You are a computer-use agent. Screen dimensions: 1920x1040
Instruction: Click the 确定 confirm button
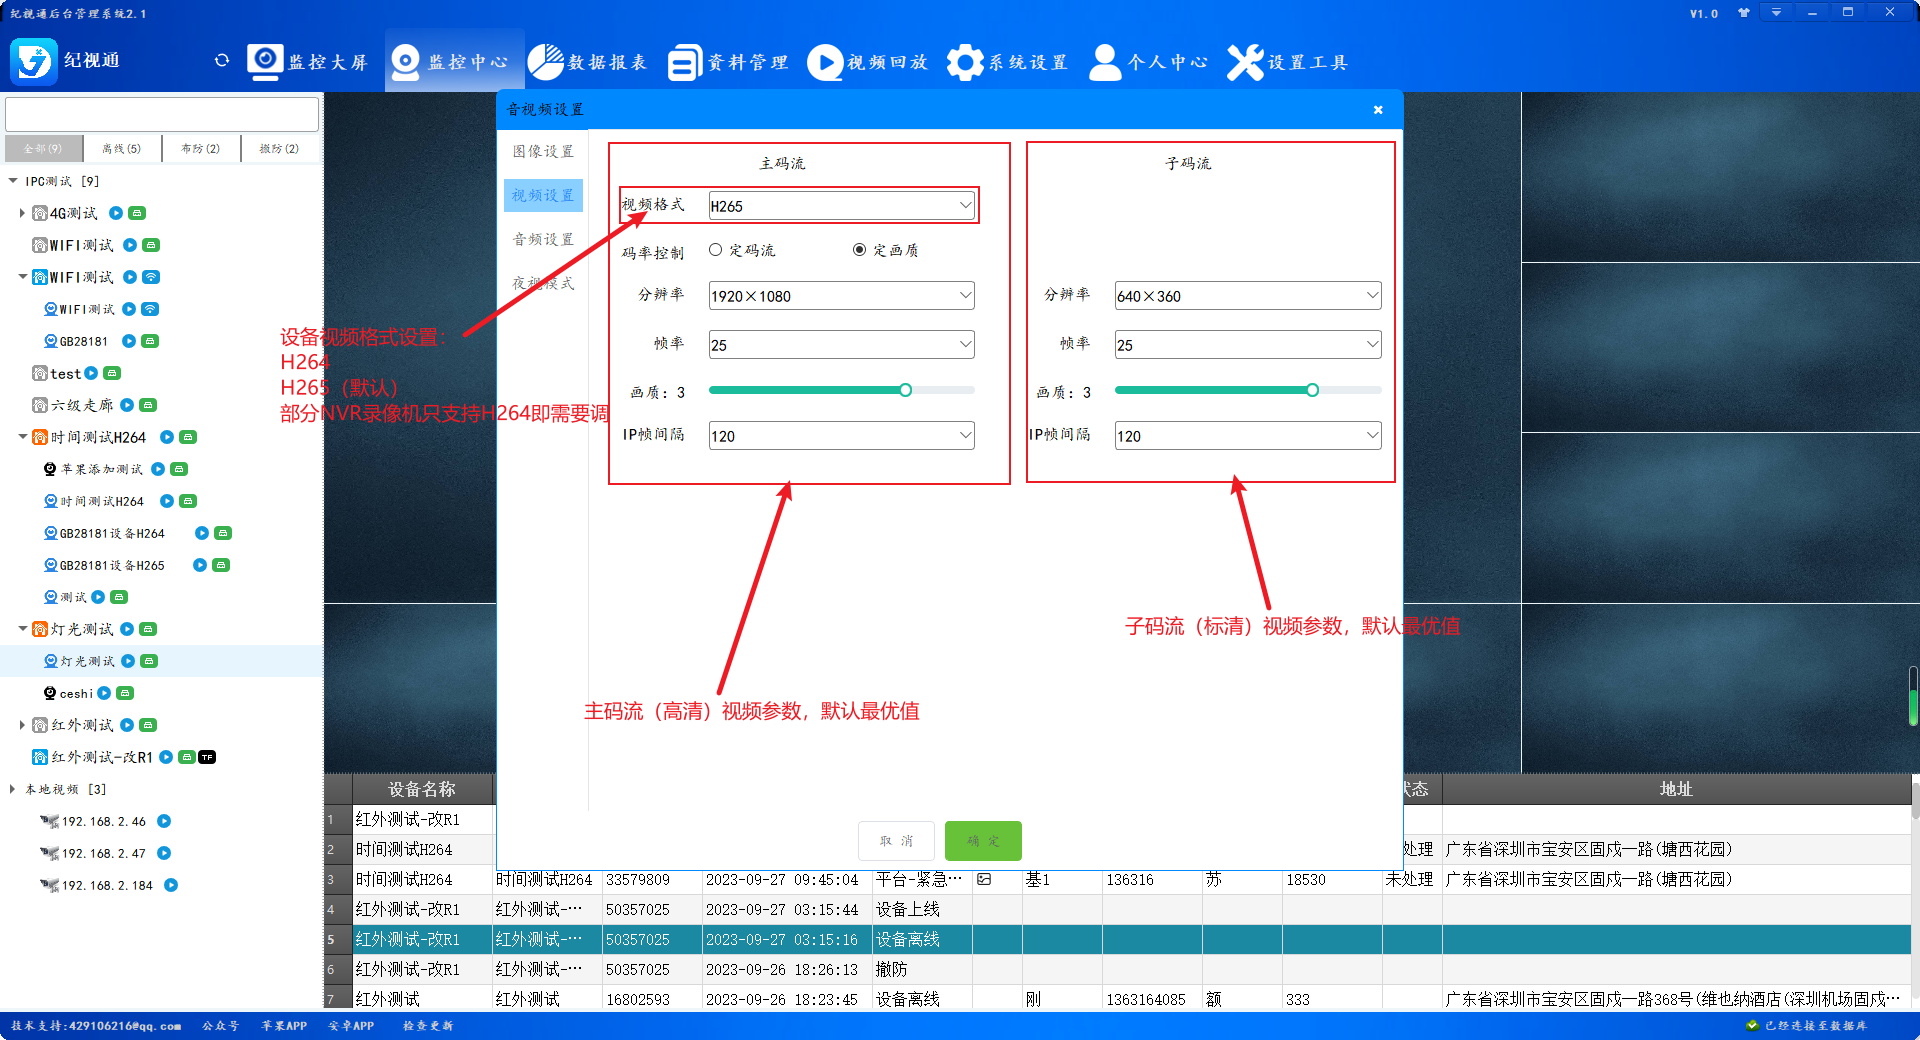tap(982, 841)
